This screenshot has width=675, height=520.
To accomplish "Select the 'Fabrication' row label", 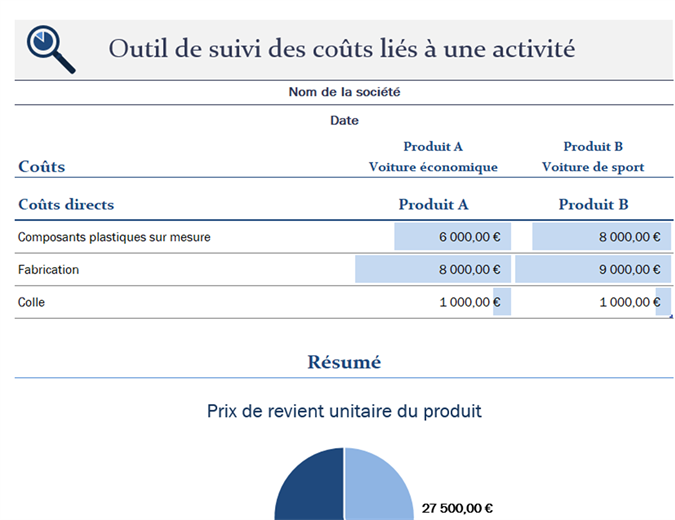I will [48, 270].
